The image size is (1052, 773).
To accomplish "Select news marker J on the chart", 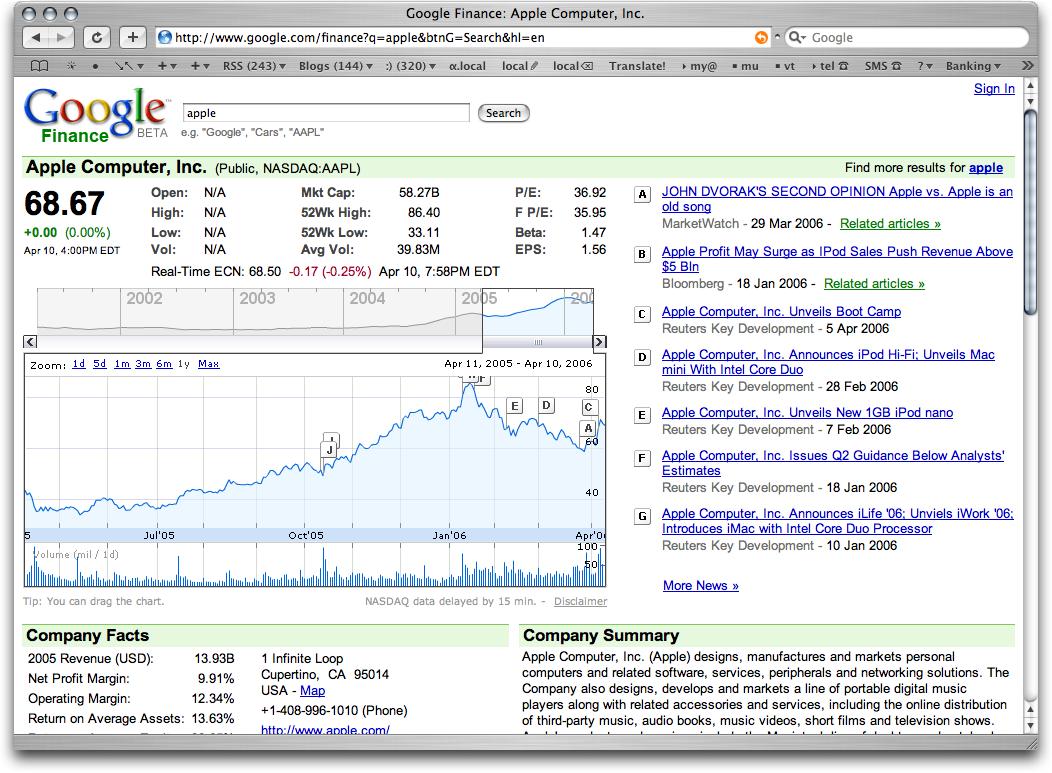I will 329,450.
